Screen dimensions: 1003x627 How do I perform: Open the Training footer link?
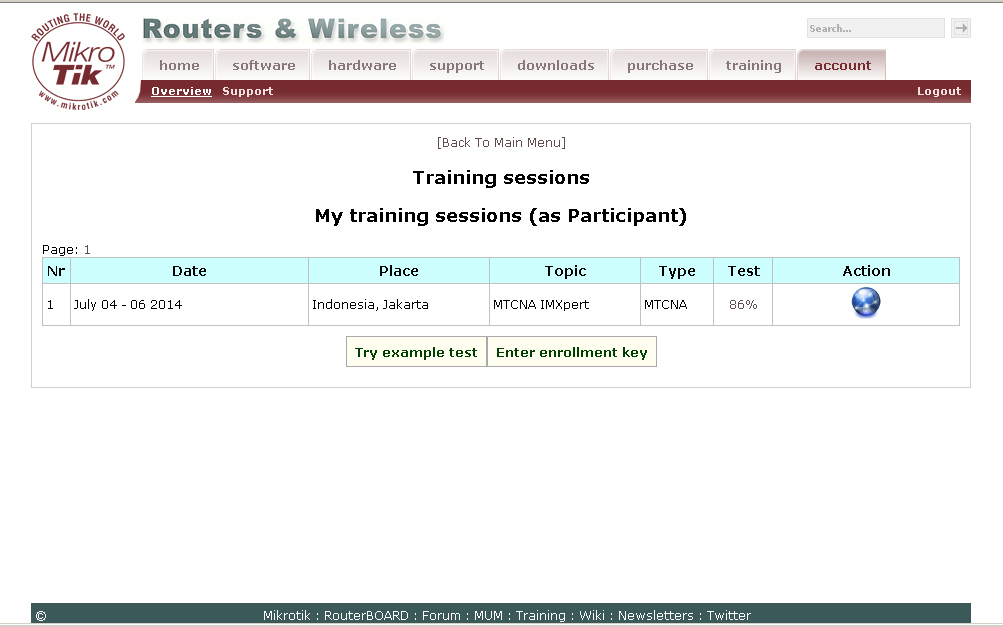pyautogui.click(x=541, y=615)
